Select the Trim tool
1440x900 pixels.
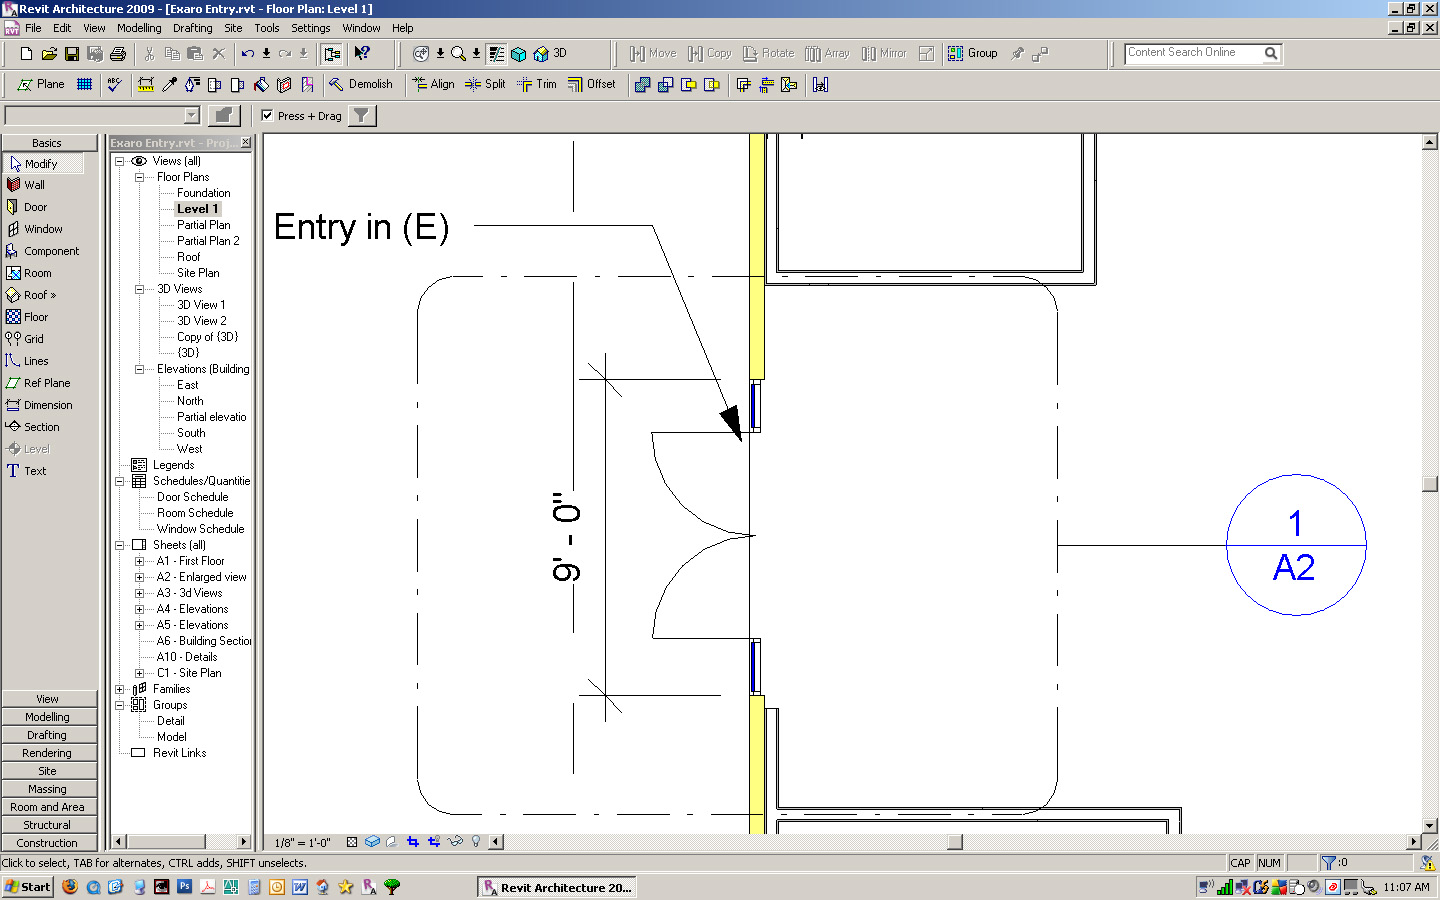point(537,85)
